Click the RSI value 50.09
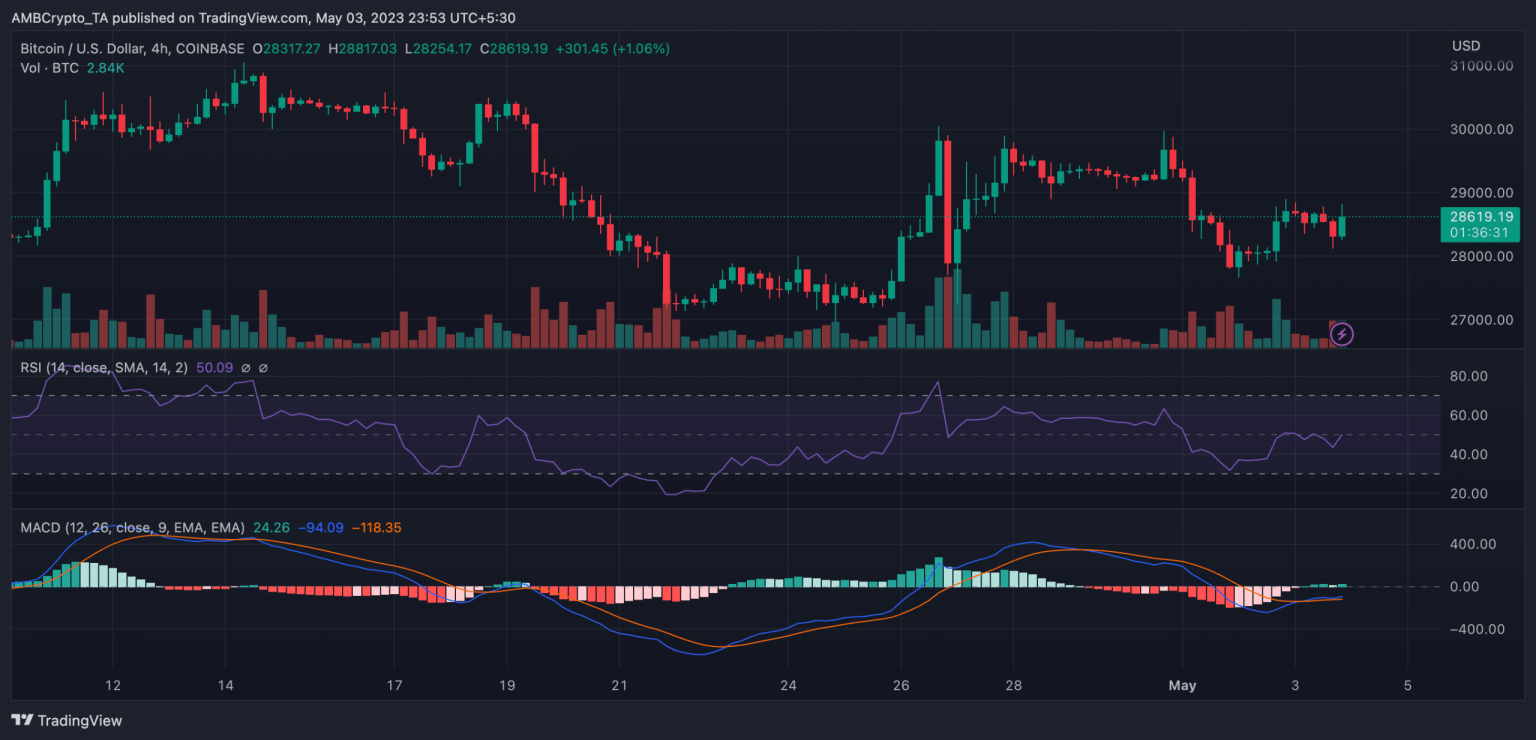 [x=216, y=367]
